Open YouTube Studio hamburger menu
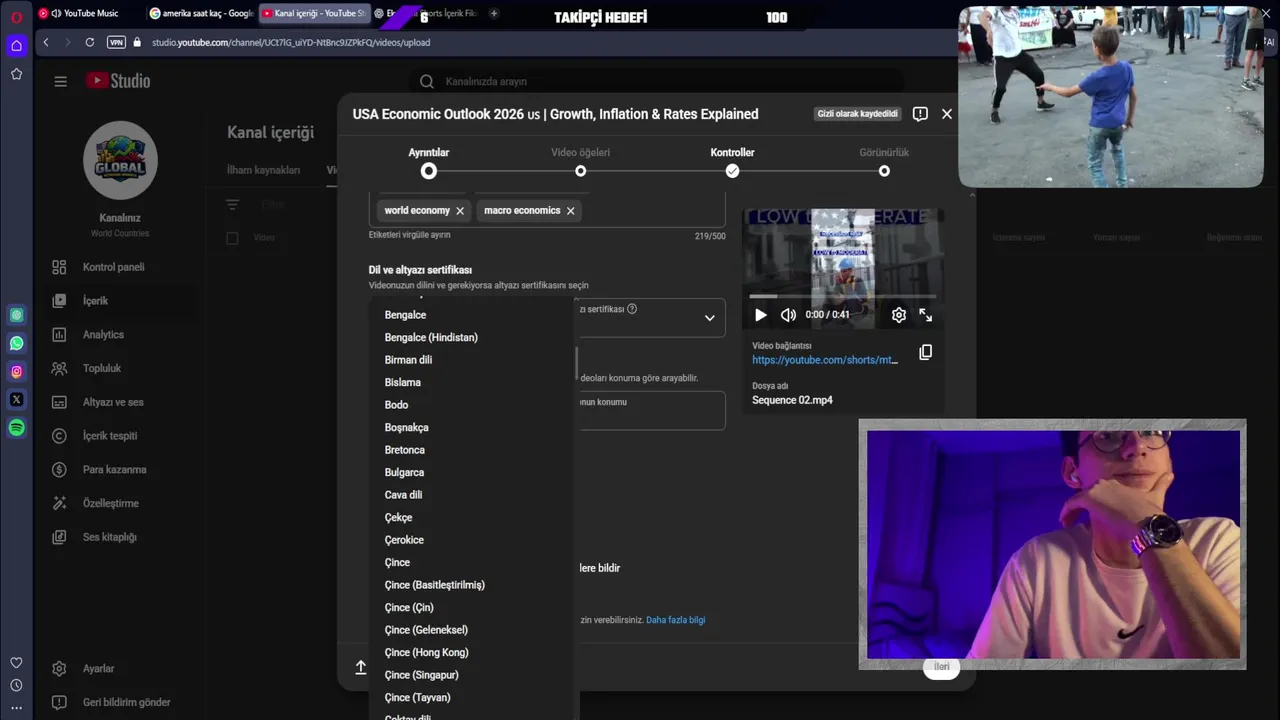Screen dimensions: 1280x720 pyautogui.click(x=60, y=81)
